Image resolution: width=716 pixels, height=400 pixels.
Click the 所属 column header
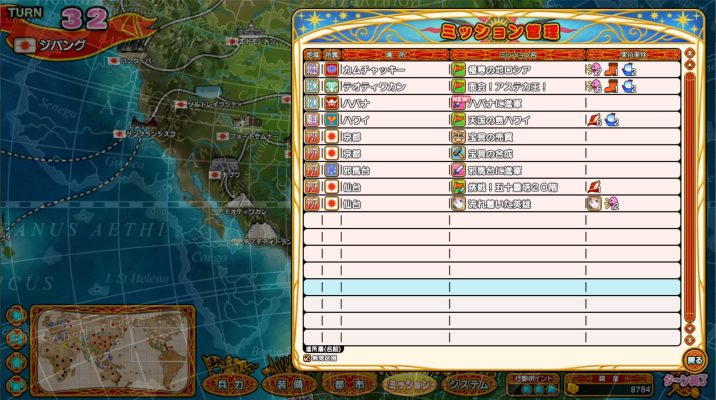[x=332, y=55]
